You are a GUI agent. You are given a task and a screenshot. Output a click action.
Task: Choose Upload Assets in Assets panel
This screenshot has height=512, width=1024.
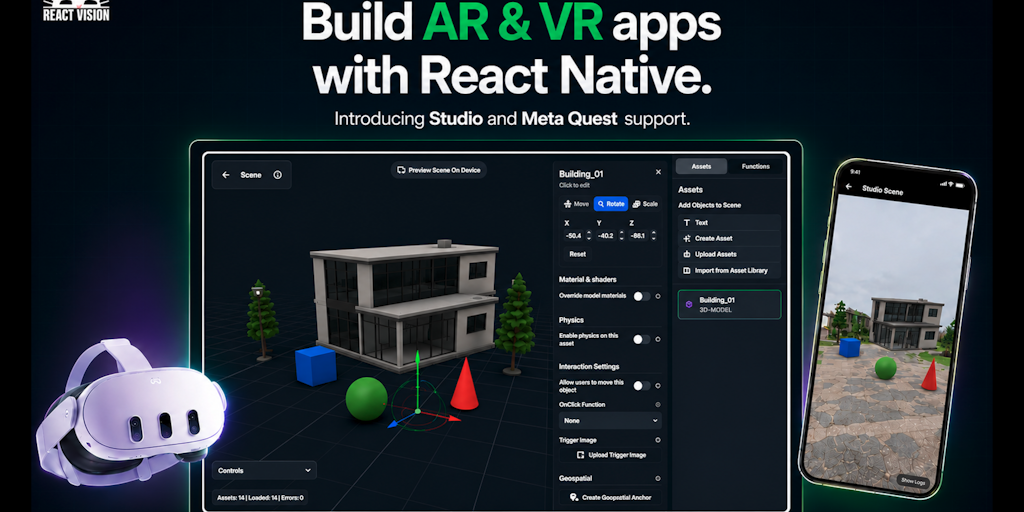tap(729, 254)
